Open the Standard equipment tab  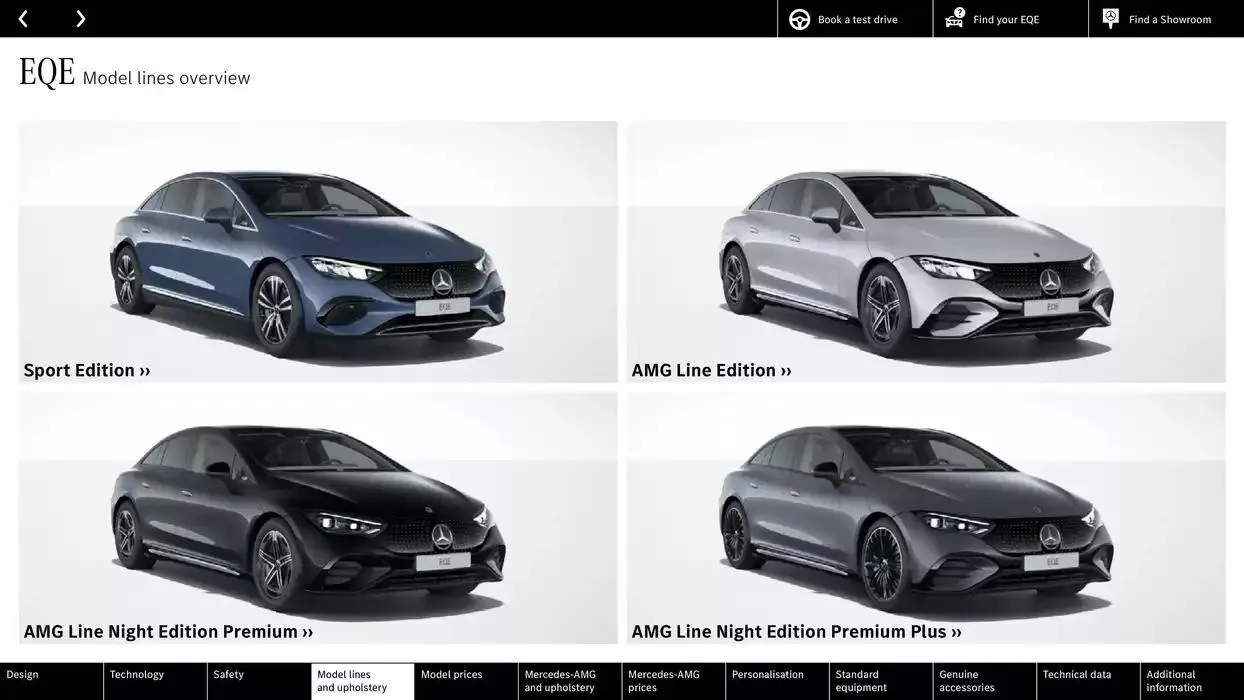click(x=881, y=681)
